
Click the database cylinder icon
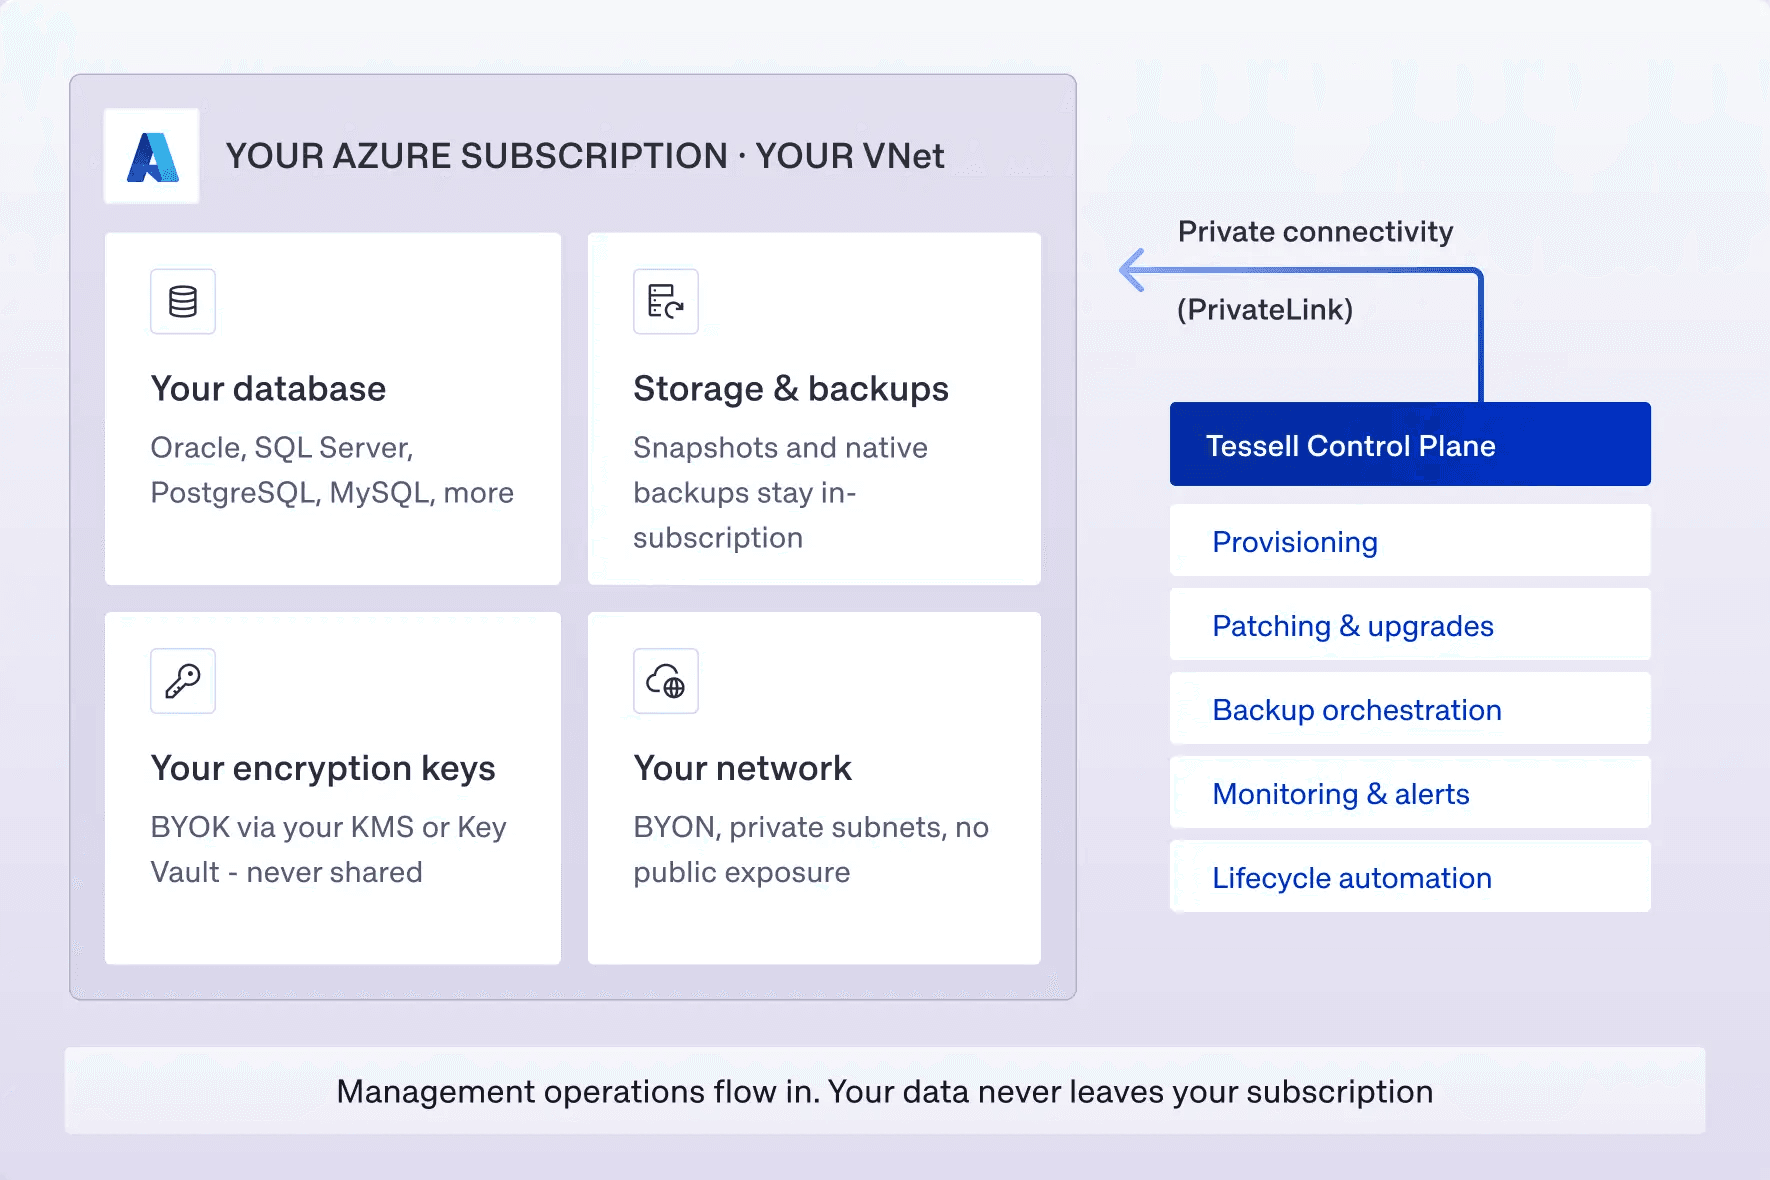coord(183,301)
